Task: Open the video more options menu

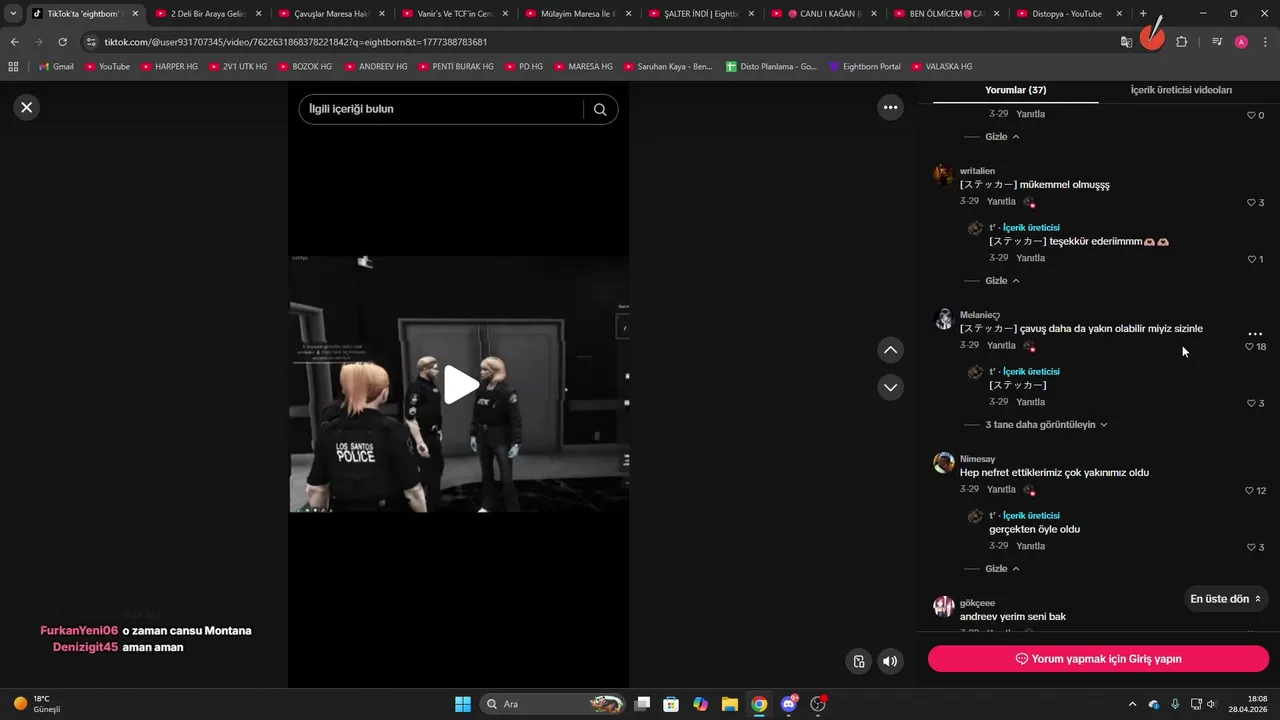Action: pyautogui.click(x=890, y=107)
